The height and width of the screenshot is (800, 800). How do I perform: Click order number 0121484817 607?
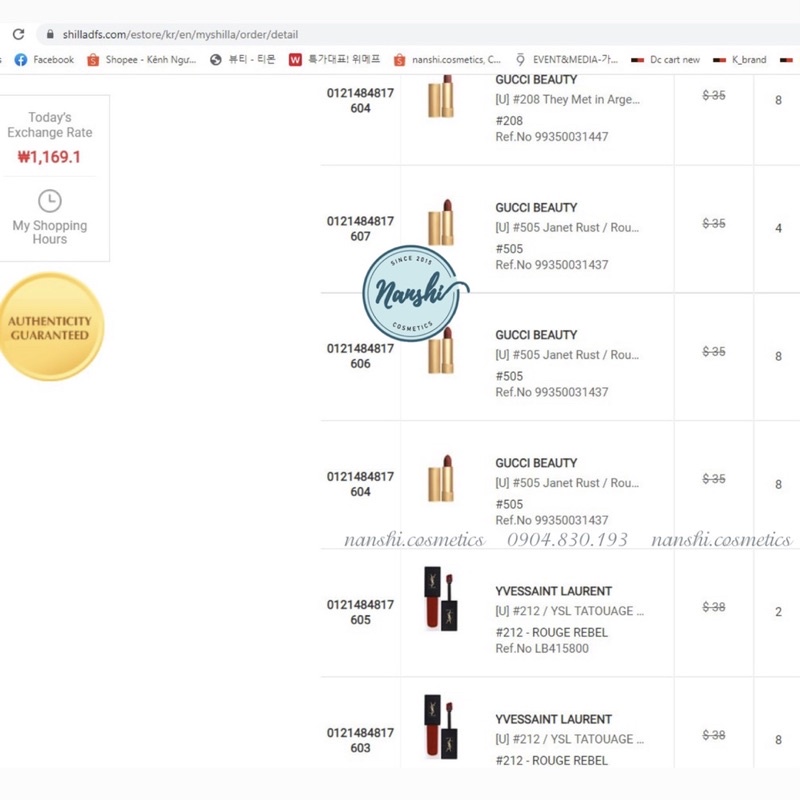click(360, 229)
